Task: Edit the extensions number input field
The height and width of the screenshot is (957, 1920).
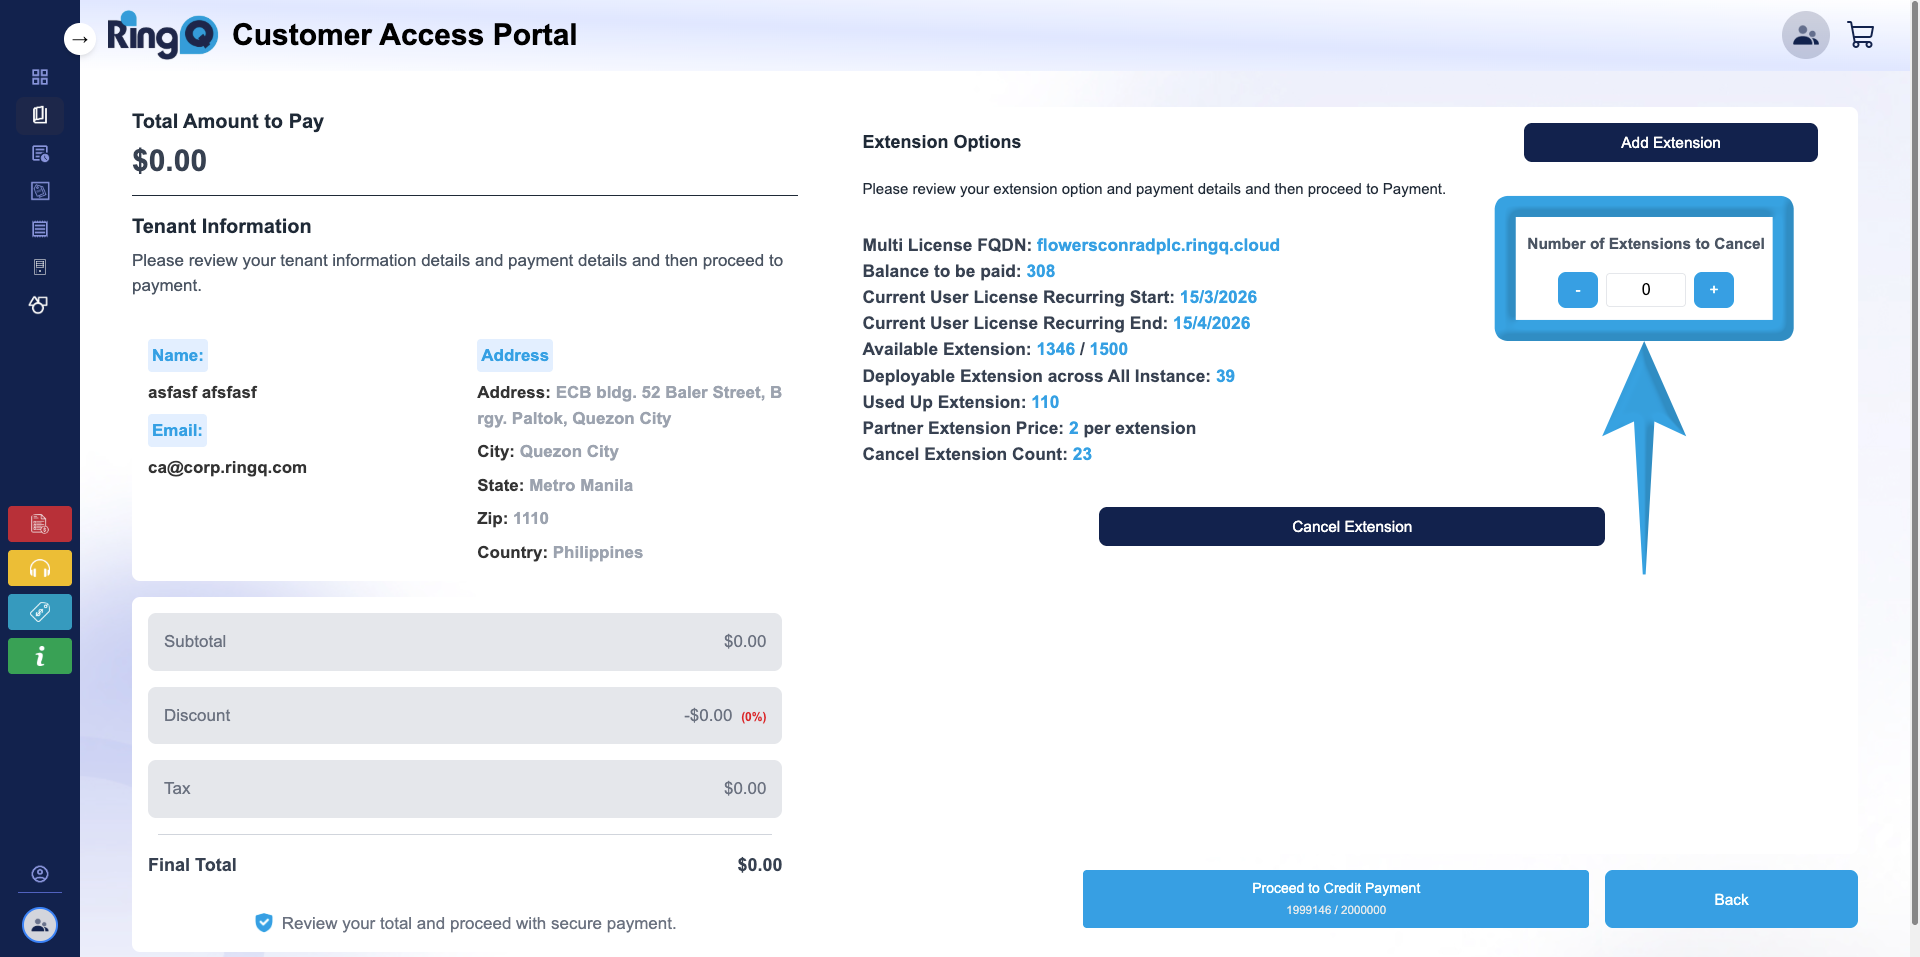Action: (x=1645, y=290)
